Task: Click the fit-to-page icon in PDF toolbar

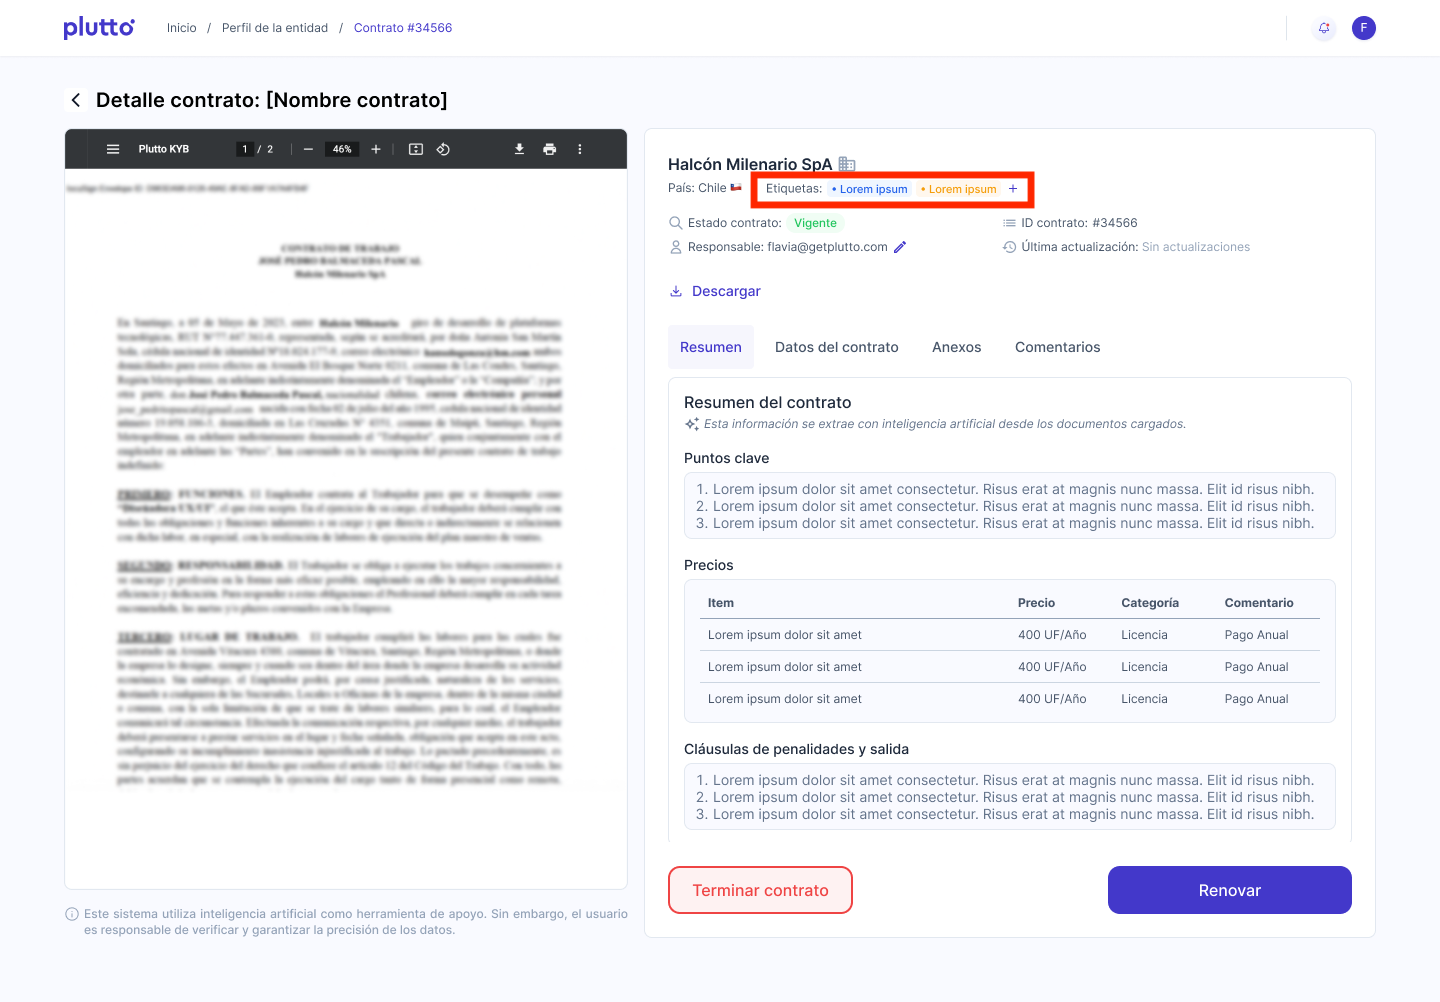Action: tap(416, 149)
